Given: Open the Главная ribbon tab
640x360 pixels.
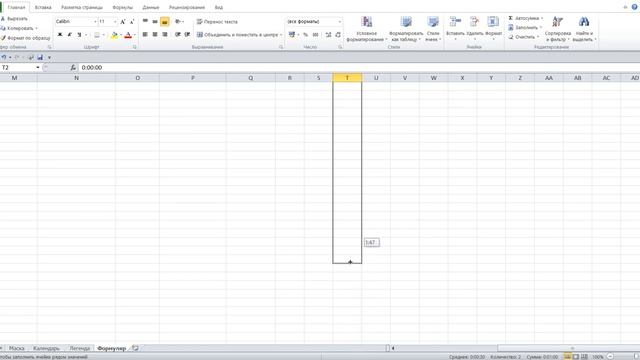Looking at the screenshot, I should pyautogui.click(x=16, y=7).
